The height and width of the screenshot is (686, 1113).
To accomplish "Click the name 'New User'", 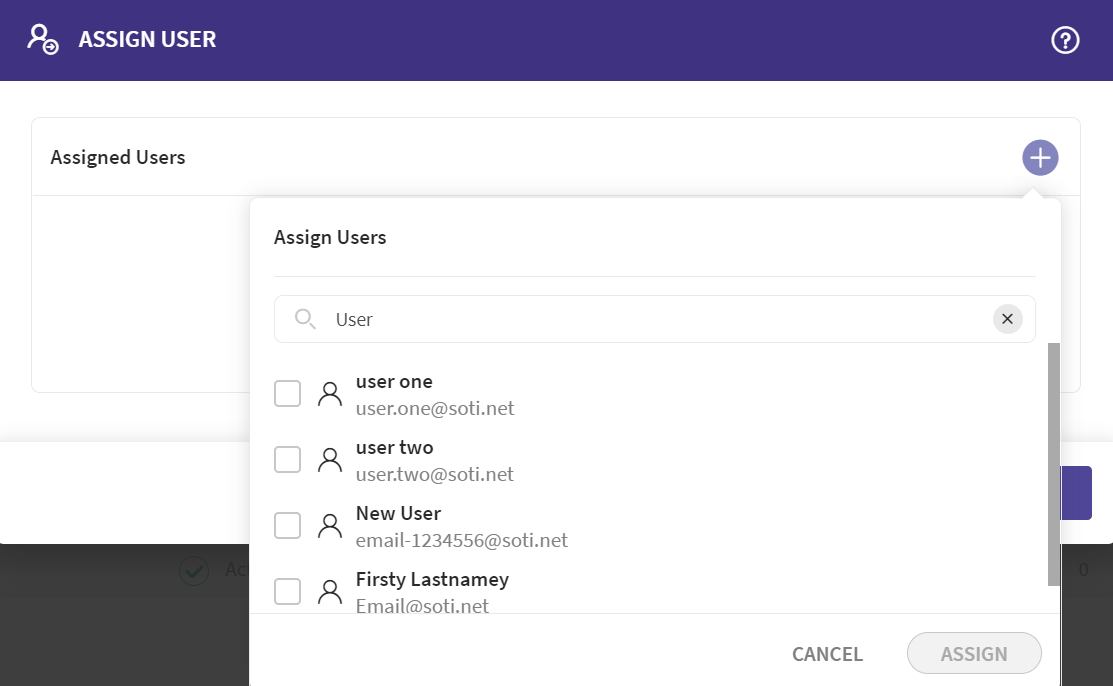I will pyautogui.click(x=398, y=513).
